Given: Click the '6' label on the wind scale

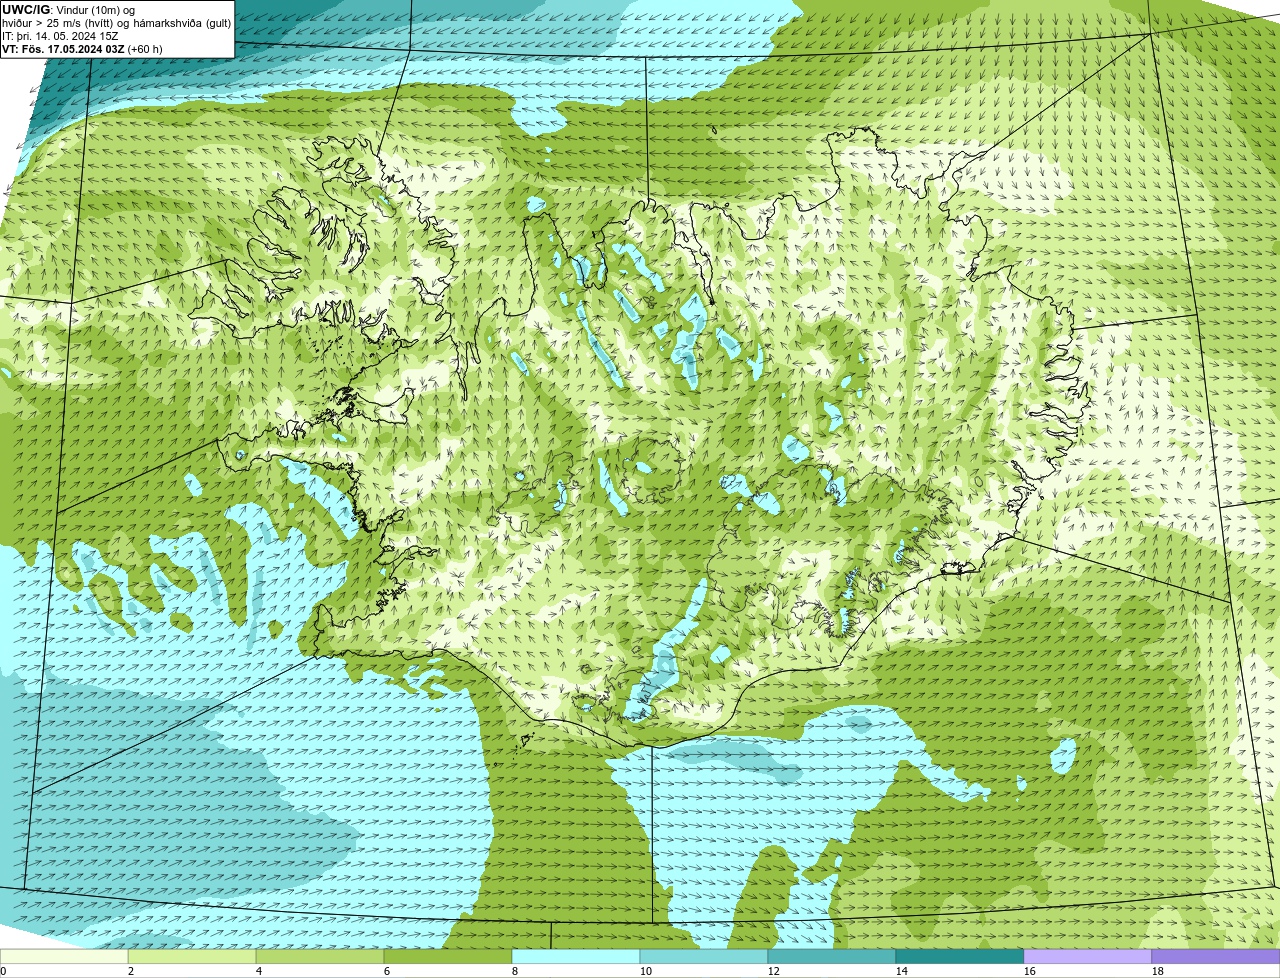Looking at the screenshot, I should [x=387, y=971].
